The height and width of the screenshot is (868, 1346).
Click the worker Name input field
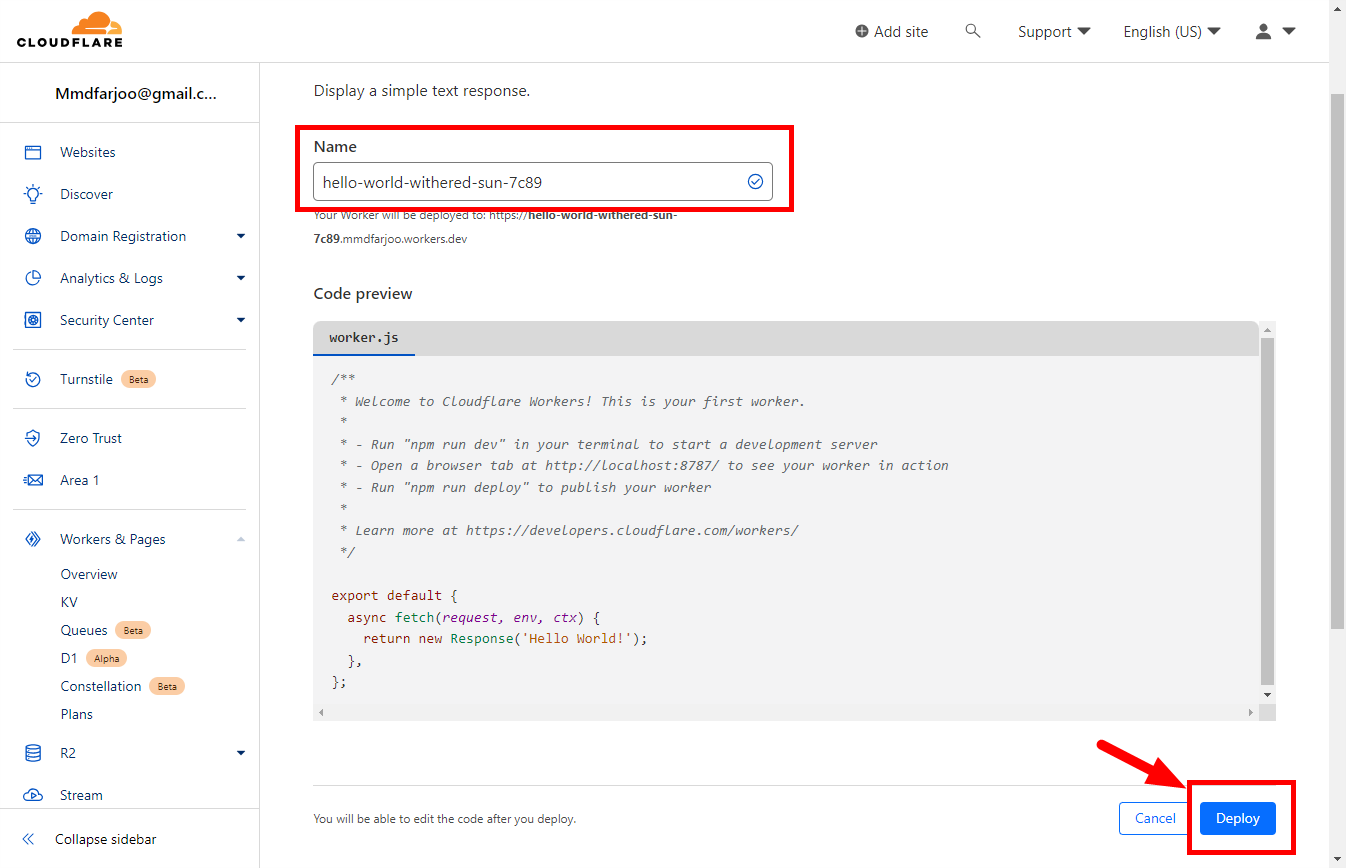pyautogui.click(x=543, y=181)
